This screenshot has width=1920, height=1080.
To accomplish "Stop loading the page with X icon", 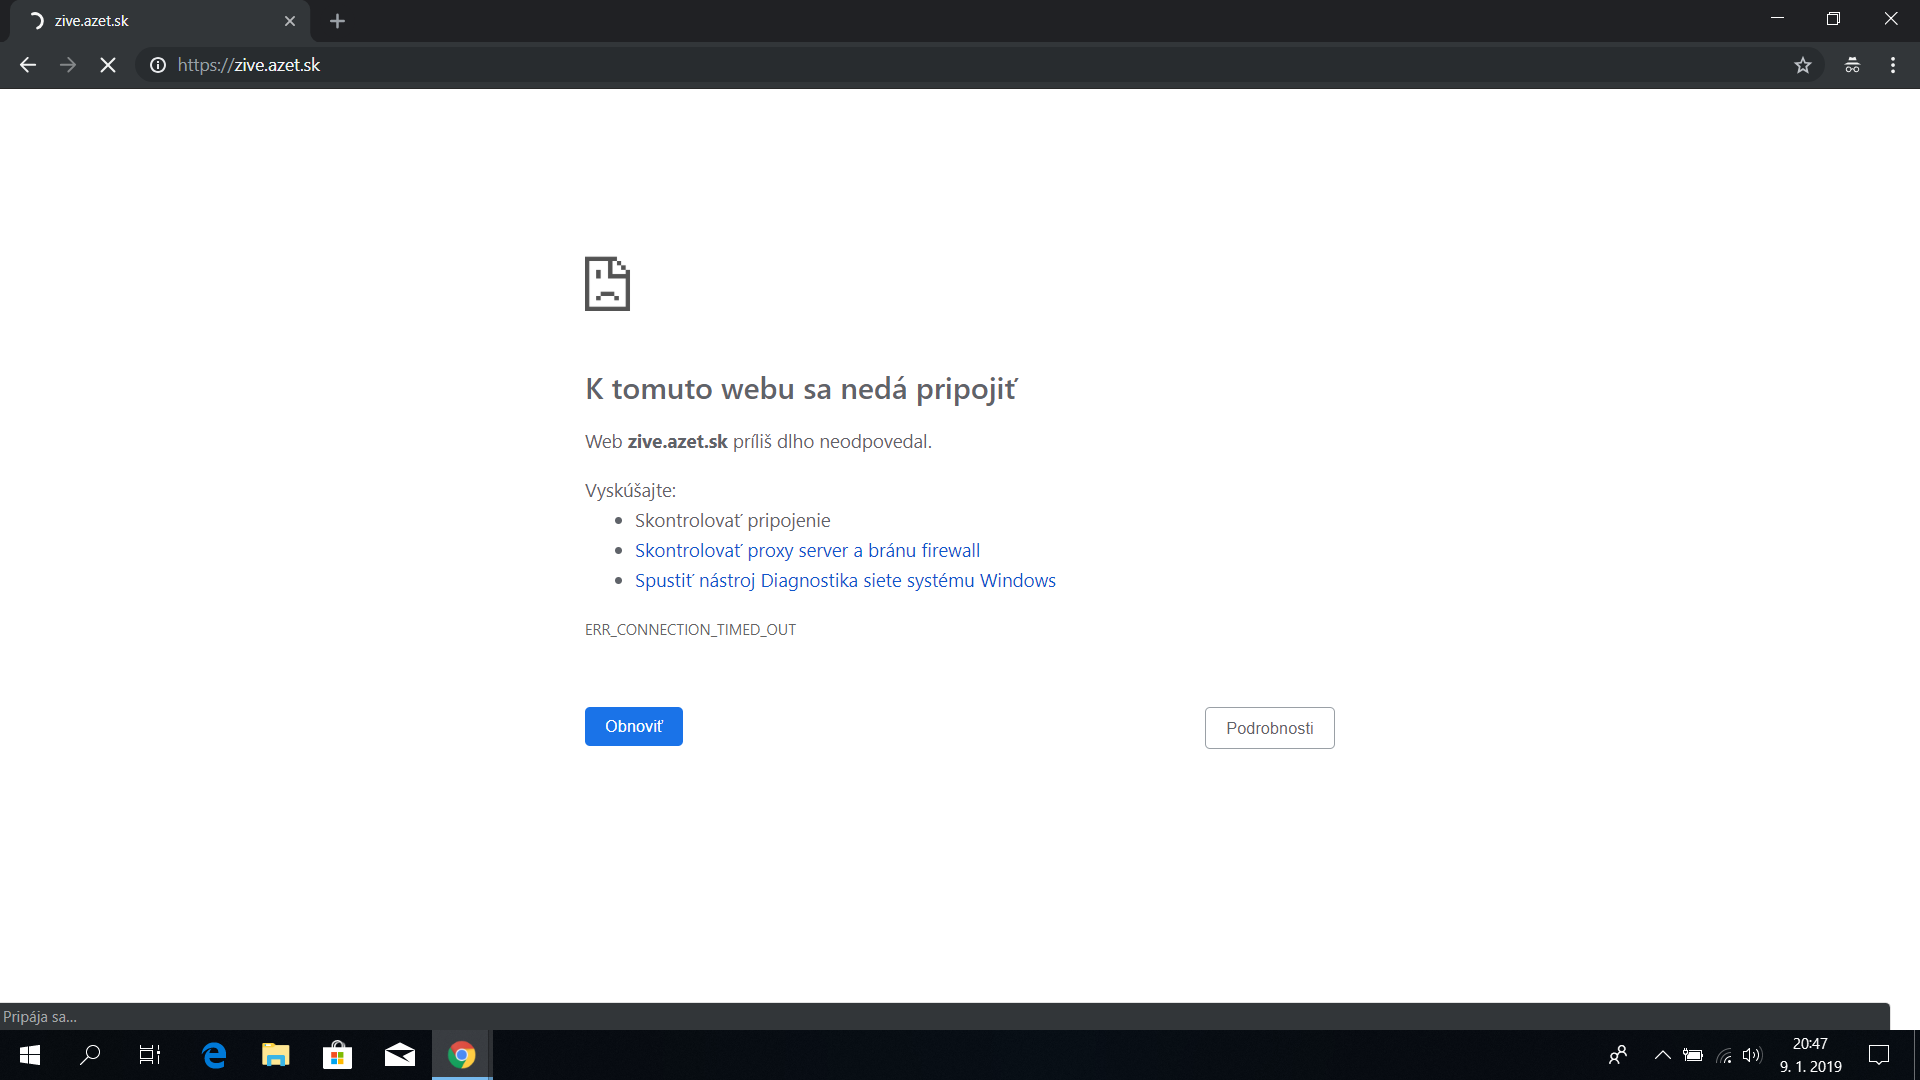I will coord(108,65).
